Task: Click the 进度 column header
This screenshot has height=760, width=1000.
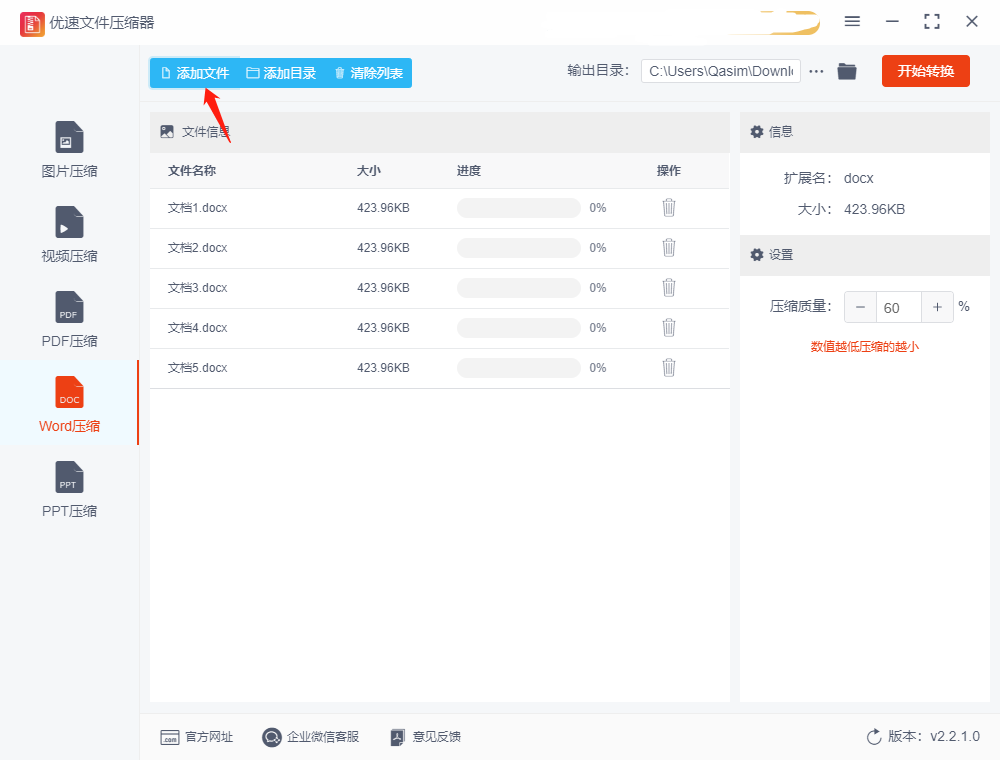Action: point(469,171)
